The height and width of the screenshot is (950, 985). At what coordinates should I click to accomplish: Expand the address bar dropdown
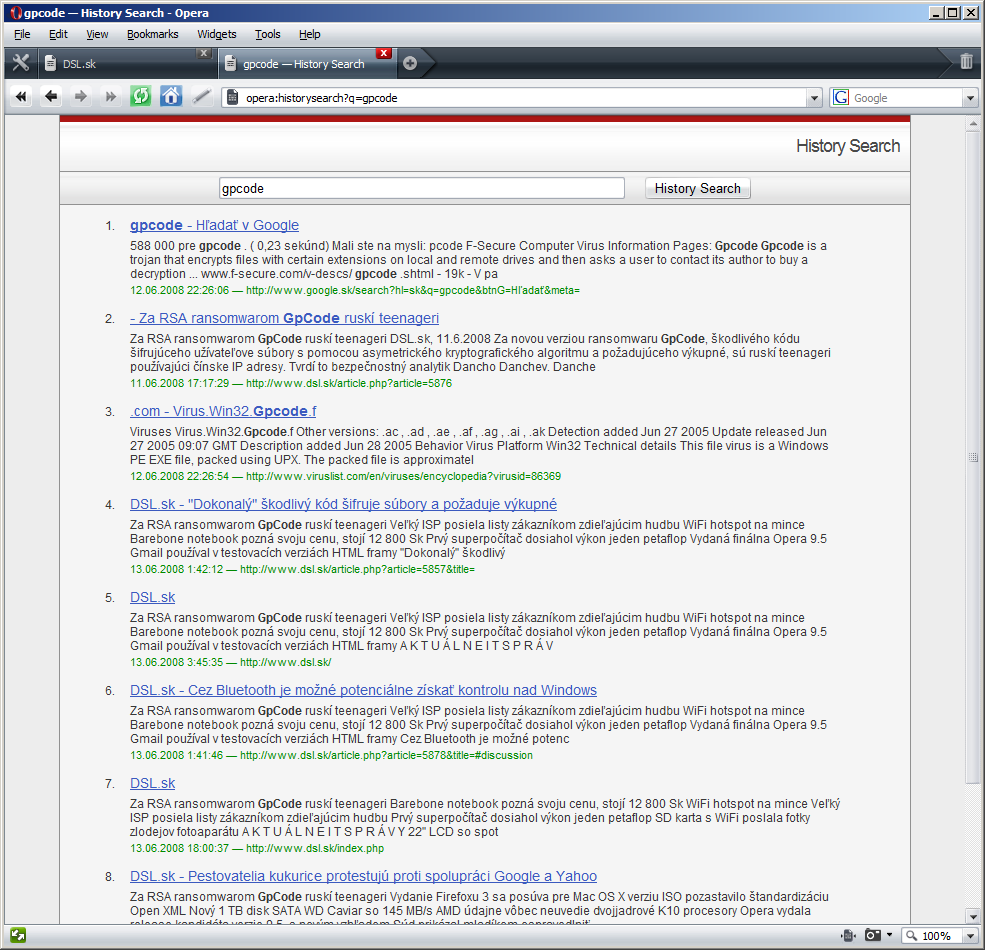coord(814,98)
